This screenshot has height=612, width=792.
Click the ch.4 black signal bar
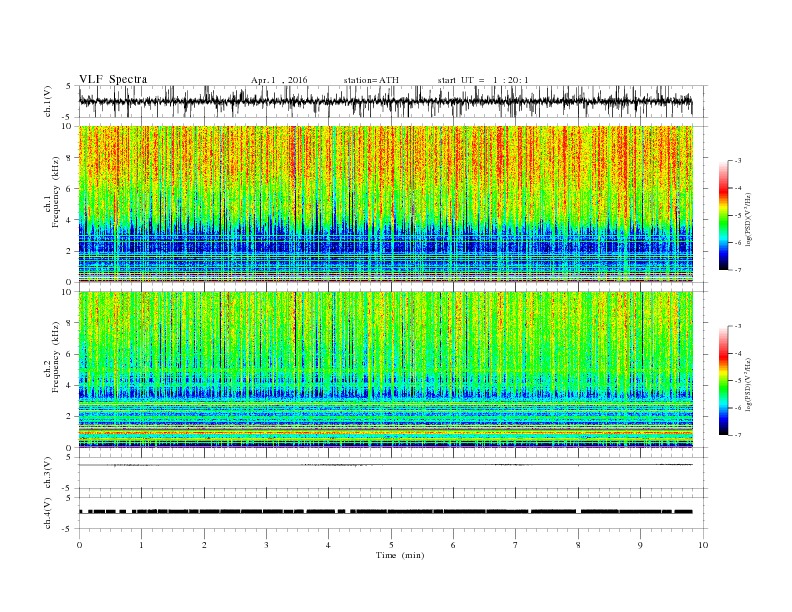point(385,512)
